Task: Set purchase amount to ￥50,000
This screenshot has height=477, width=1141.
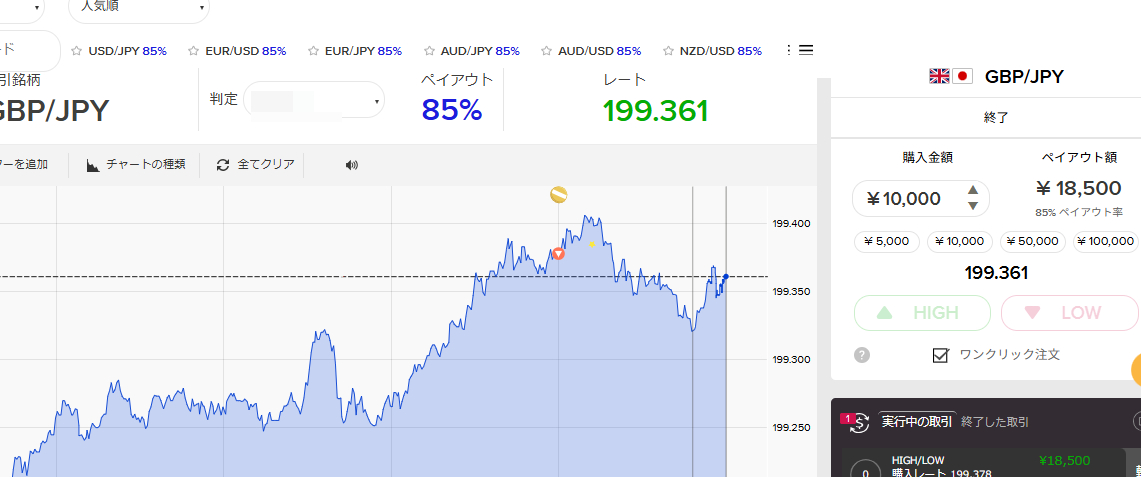Action: [x=1033, y=241]
